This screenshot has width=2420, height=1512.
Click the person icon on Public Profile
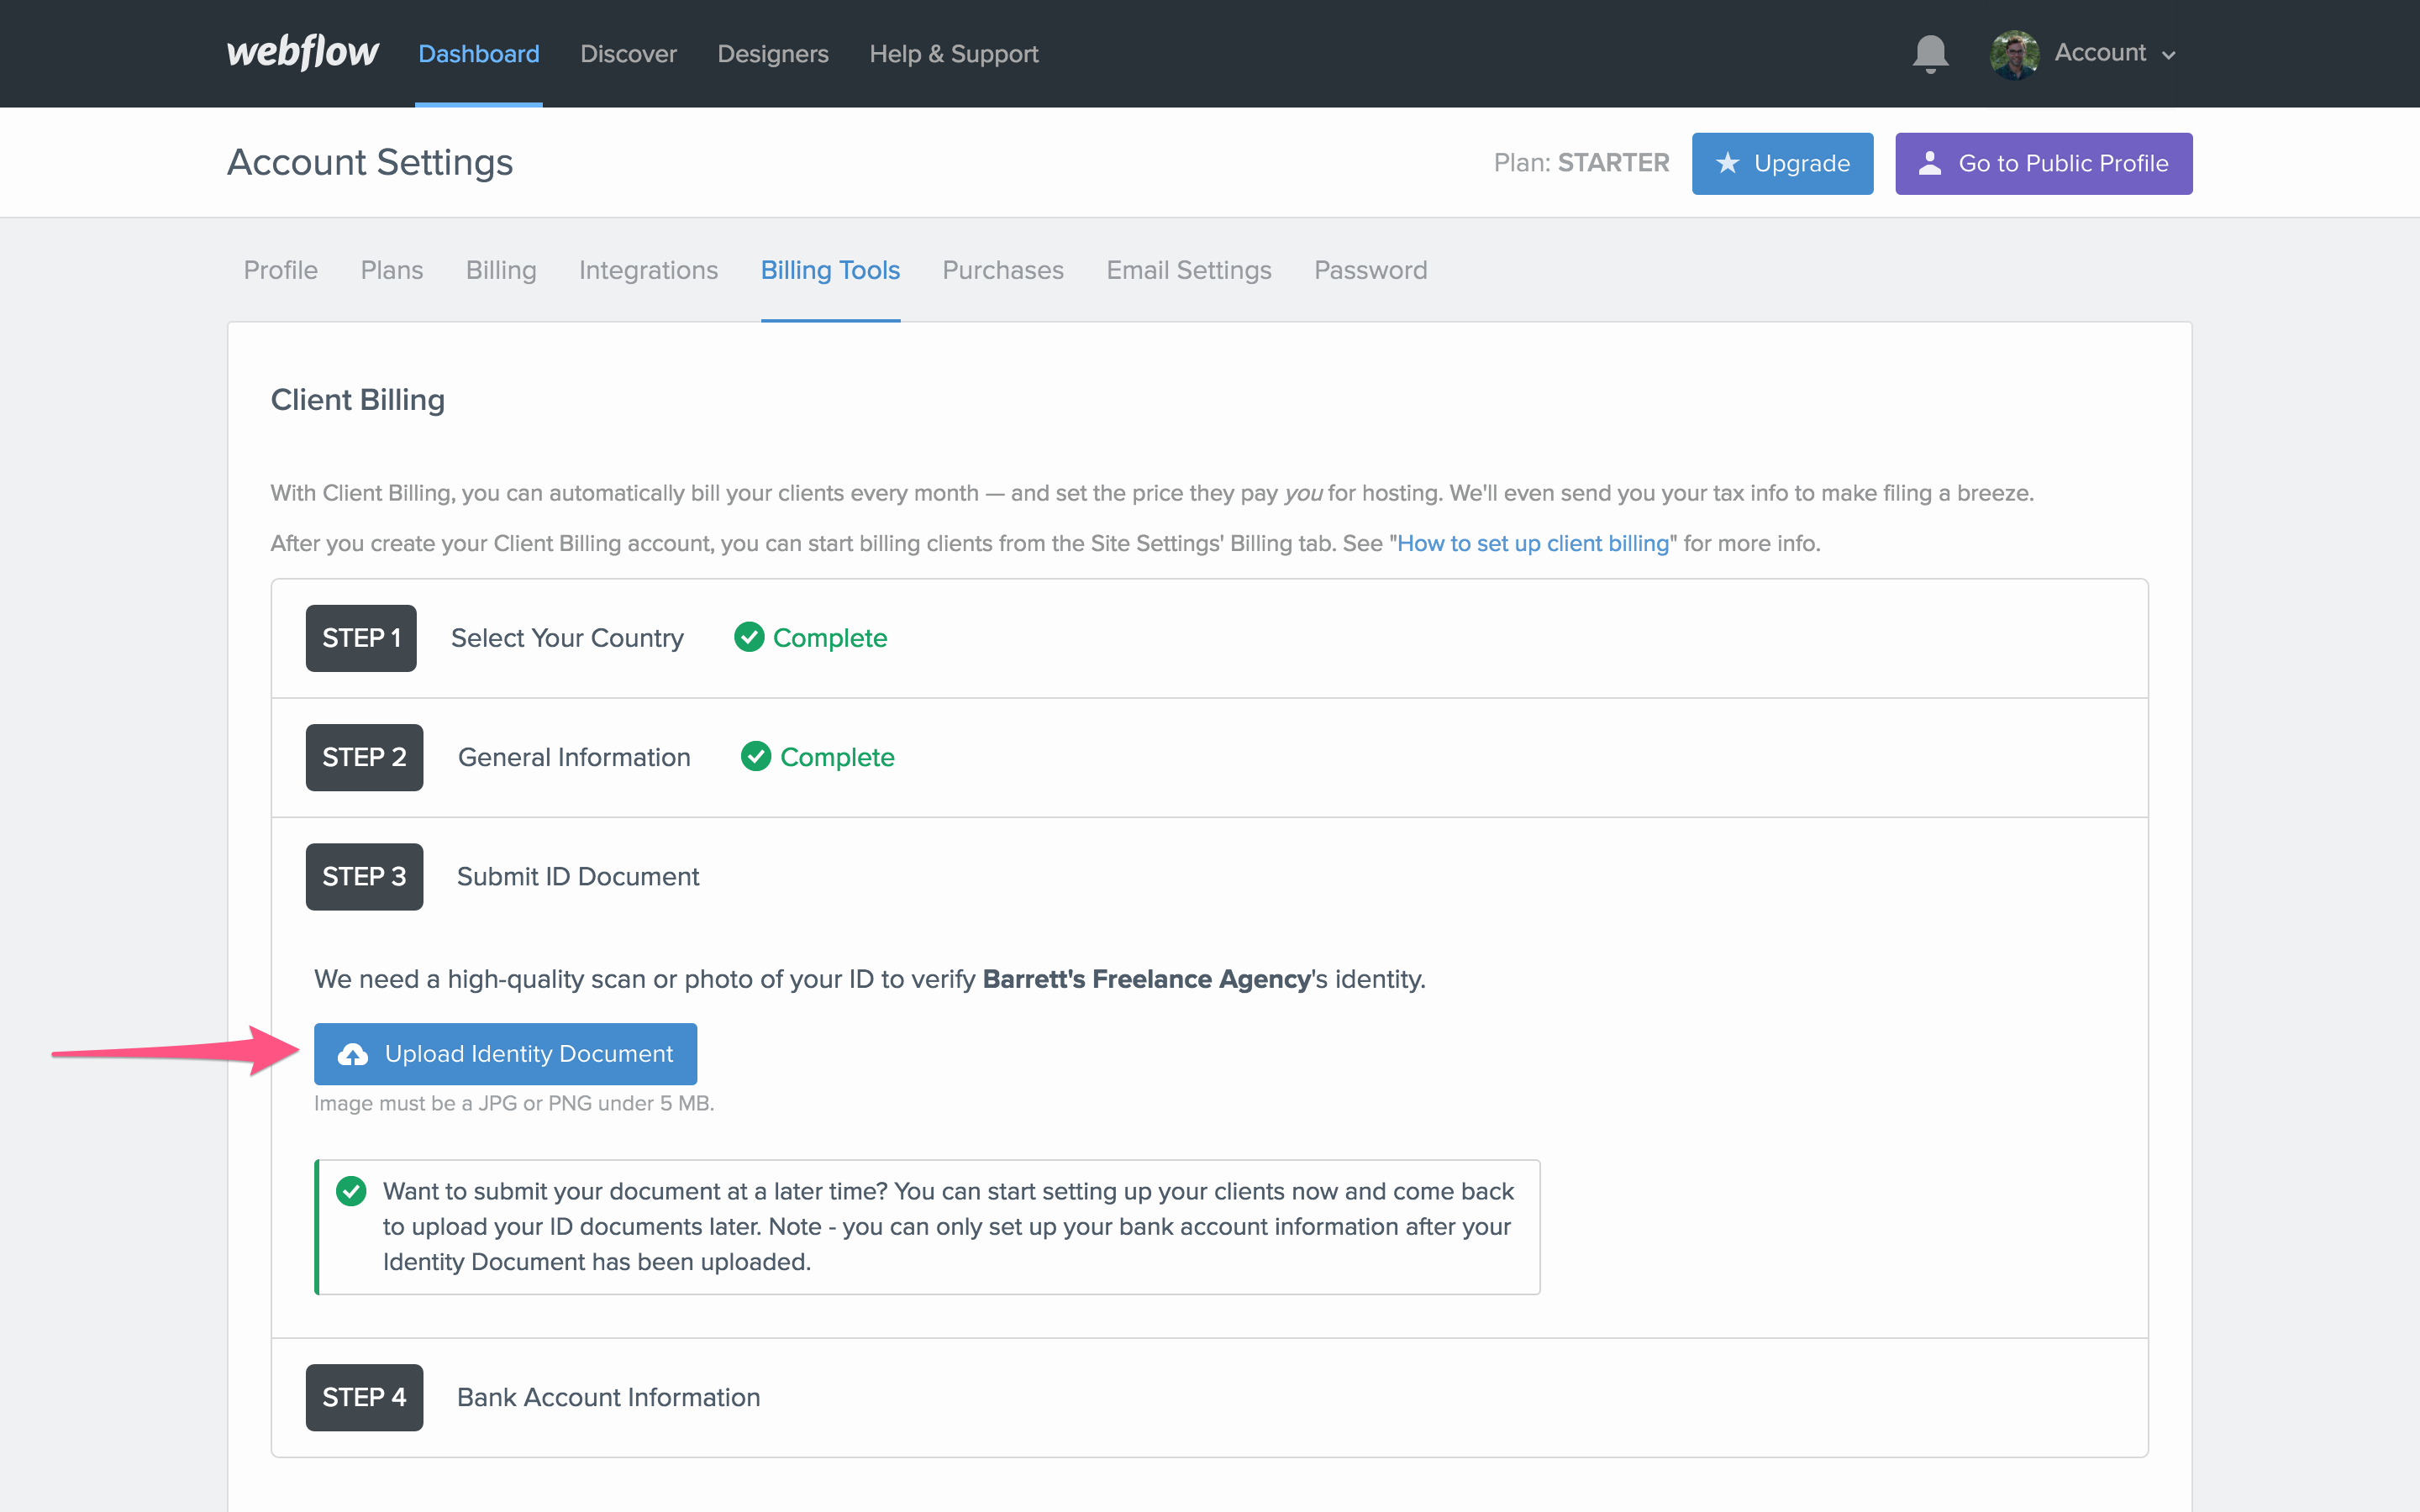(x=1930, y=163)
